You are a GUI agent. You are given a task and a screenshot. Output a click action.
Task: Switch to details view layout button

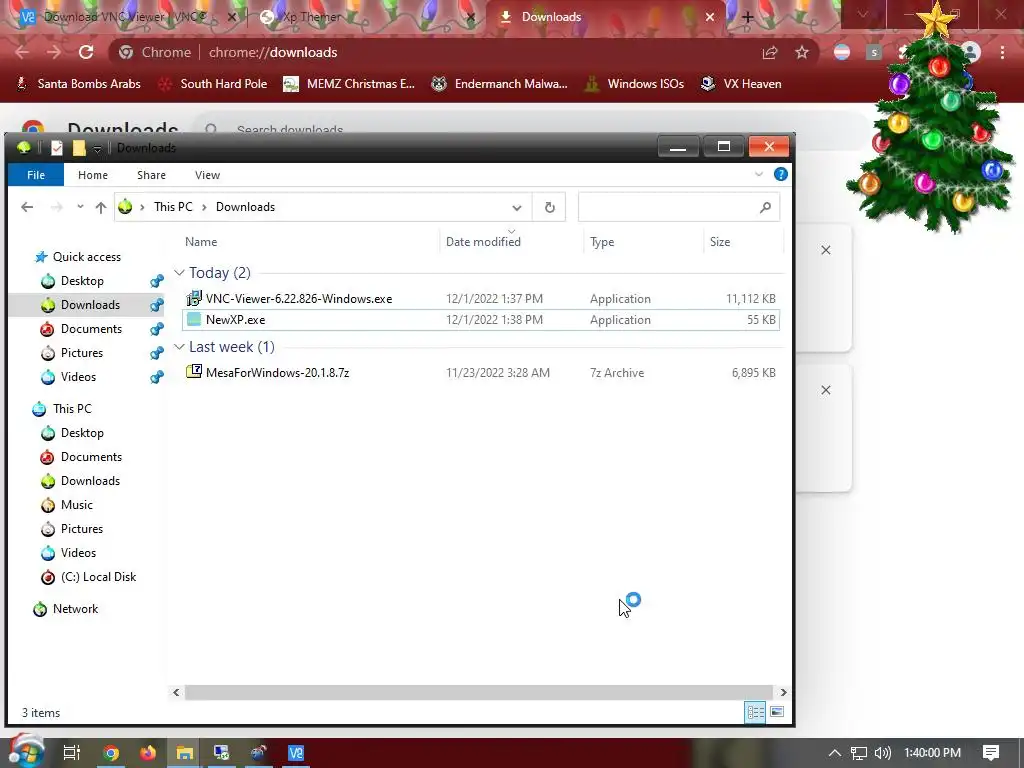(756, 712)
